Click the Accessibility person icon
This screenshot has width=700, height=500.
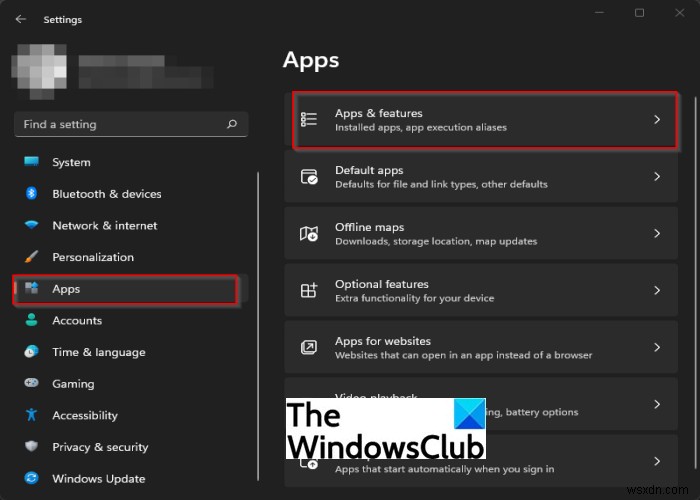(31, 415)
